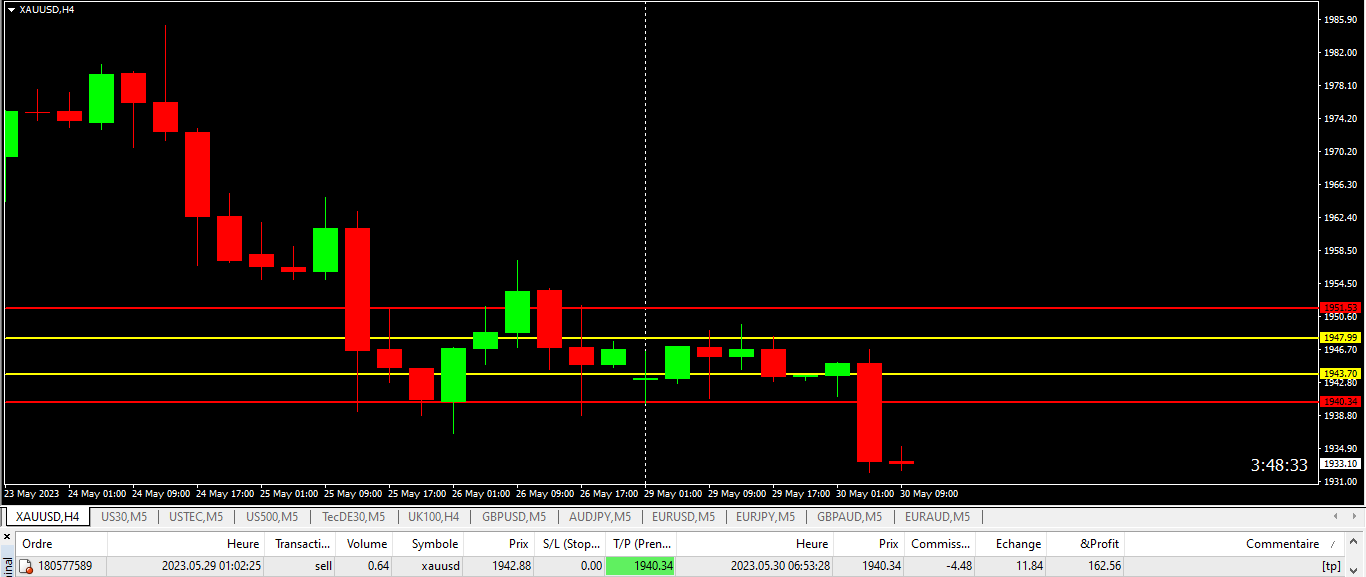The width and height of the screenshot is (1366, 577).
Task: Click the red 1951.53 price level tag
Action: pyautogui.click(x=1340, y=307)
